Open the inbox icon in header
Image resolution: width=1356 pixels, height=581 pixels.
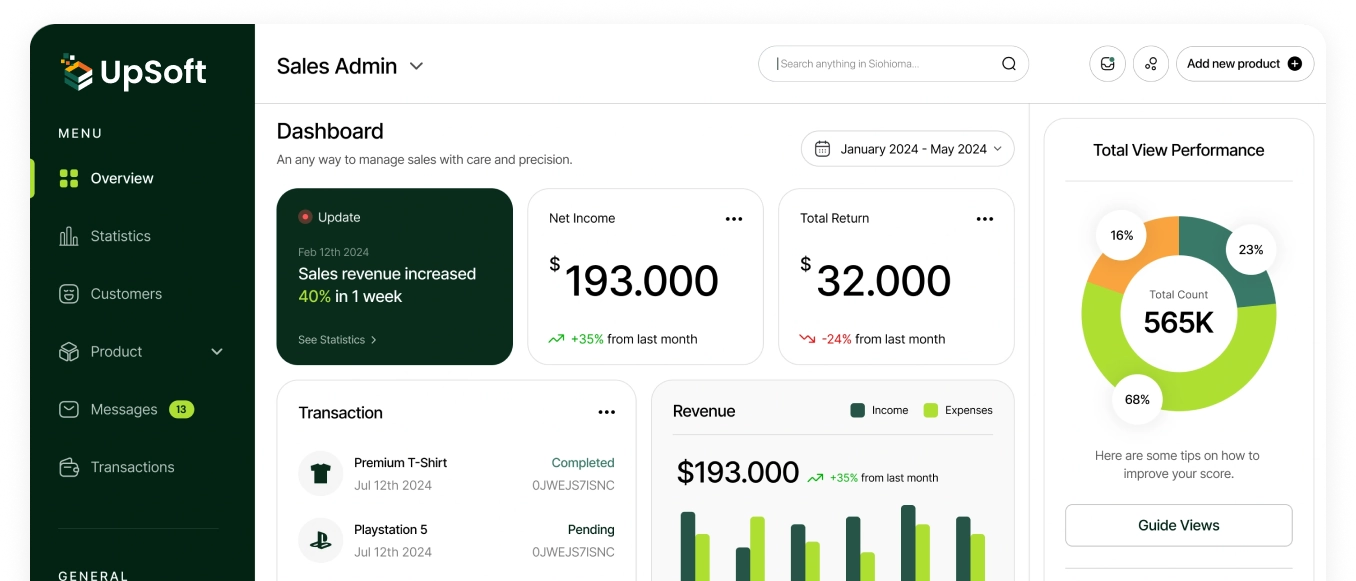coord(1107,64)
